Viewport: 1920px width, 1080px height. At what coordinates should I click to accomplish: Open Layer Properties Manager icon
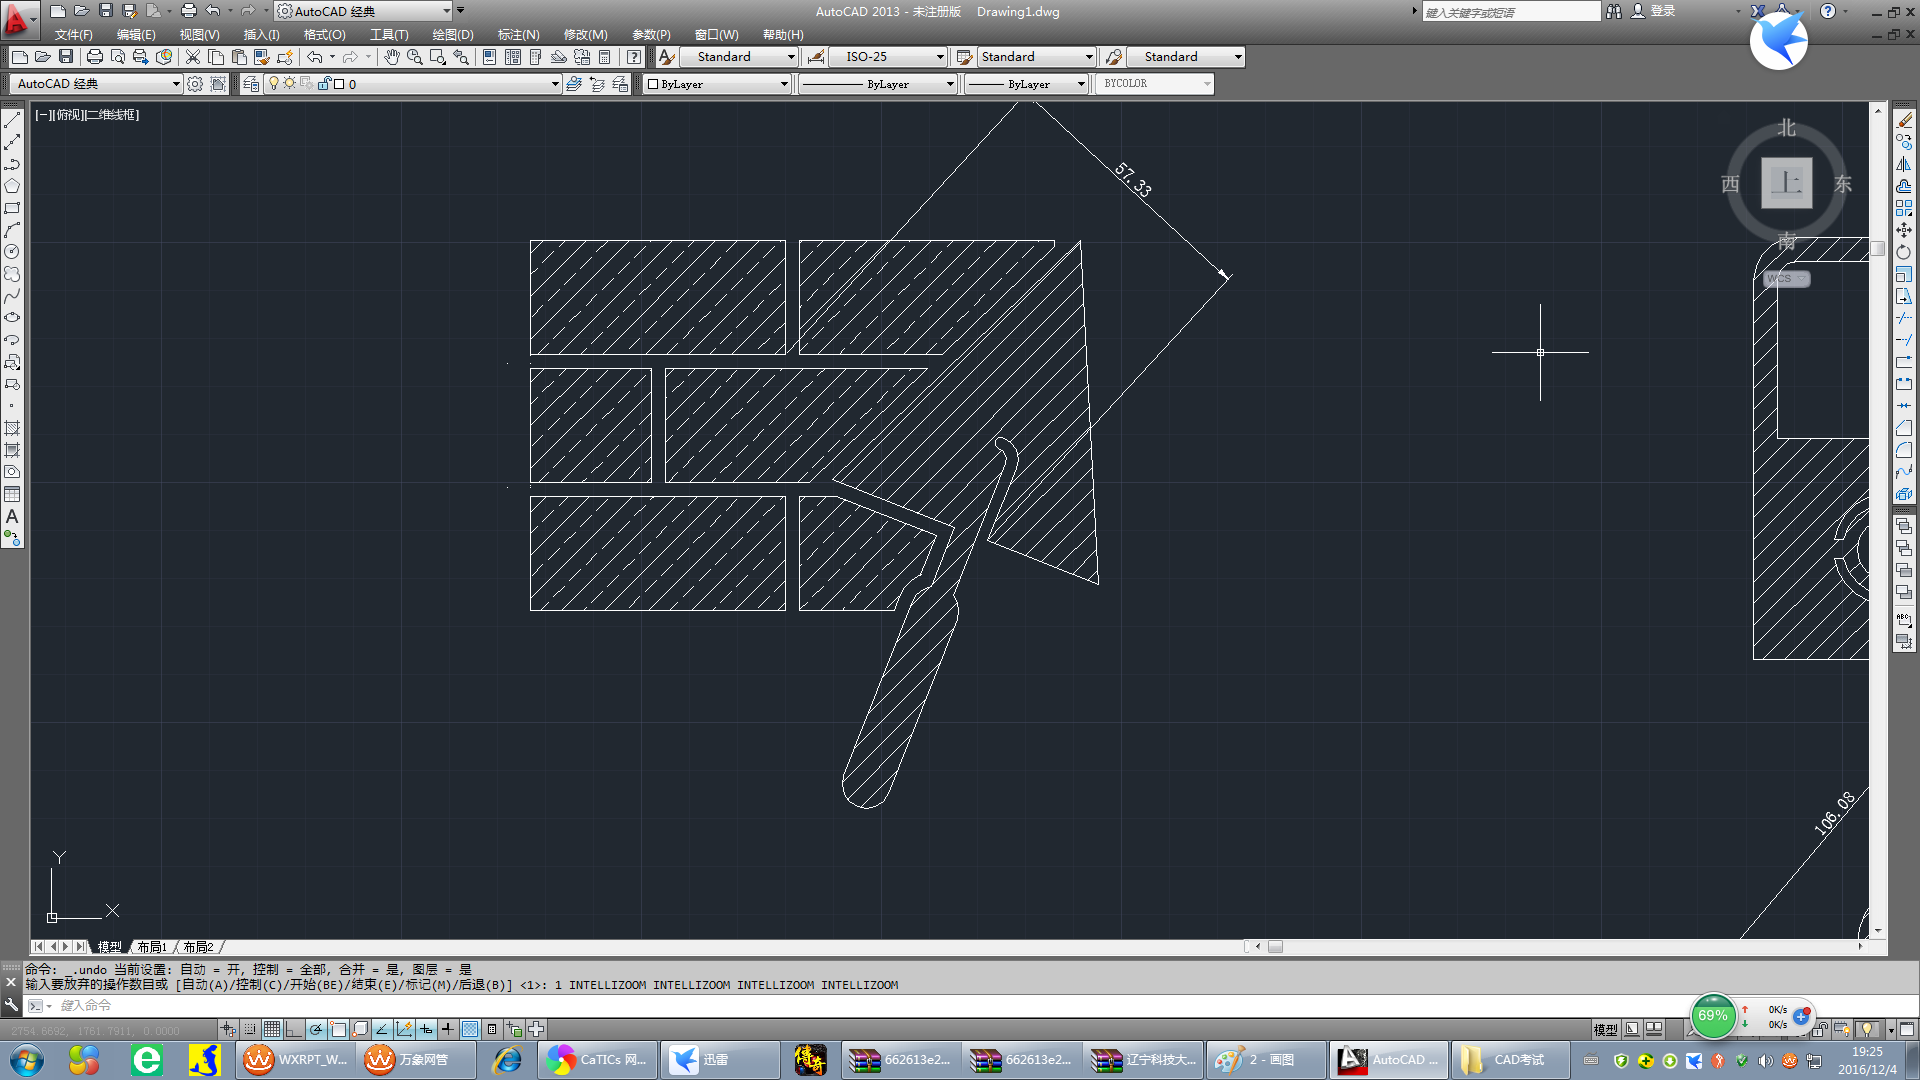point(251,84)
